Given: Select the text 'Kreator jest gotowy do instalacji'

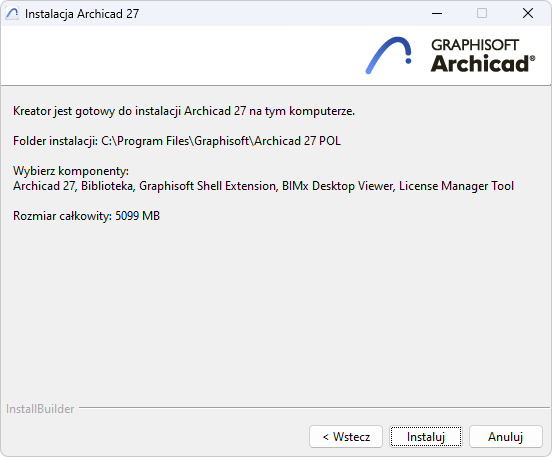Looking at the screenshot, I should point(97,111).
